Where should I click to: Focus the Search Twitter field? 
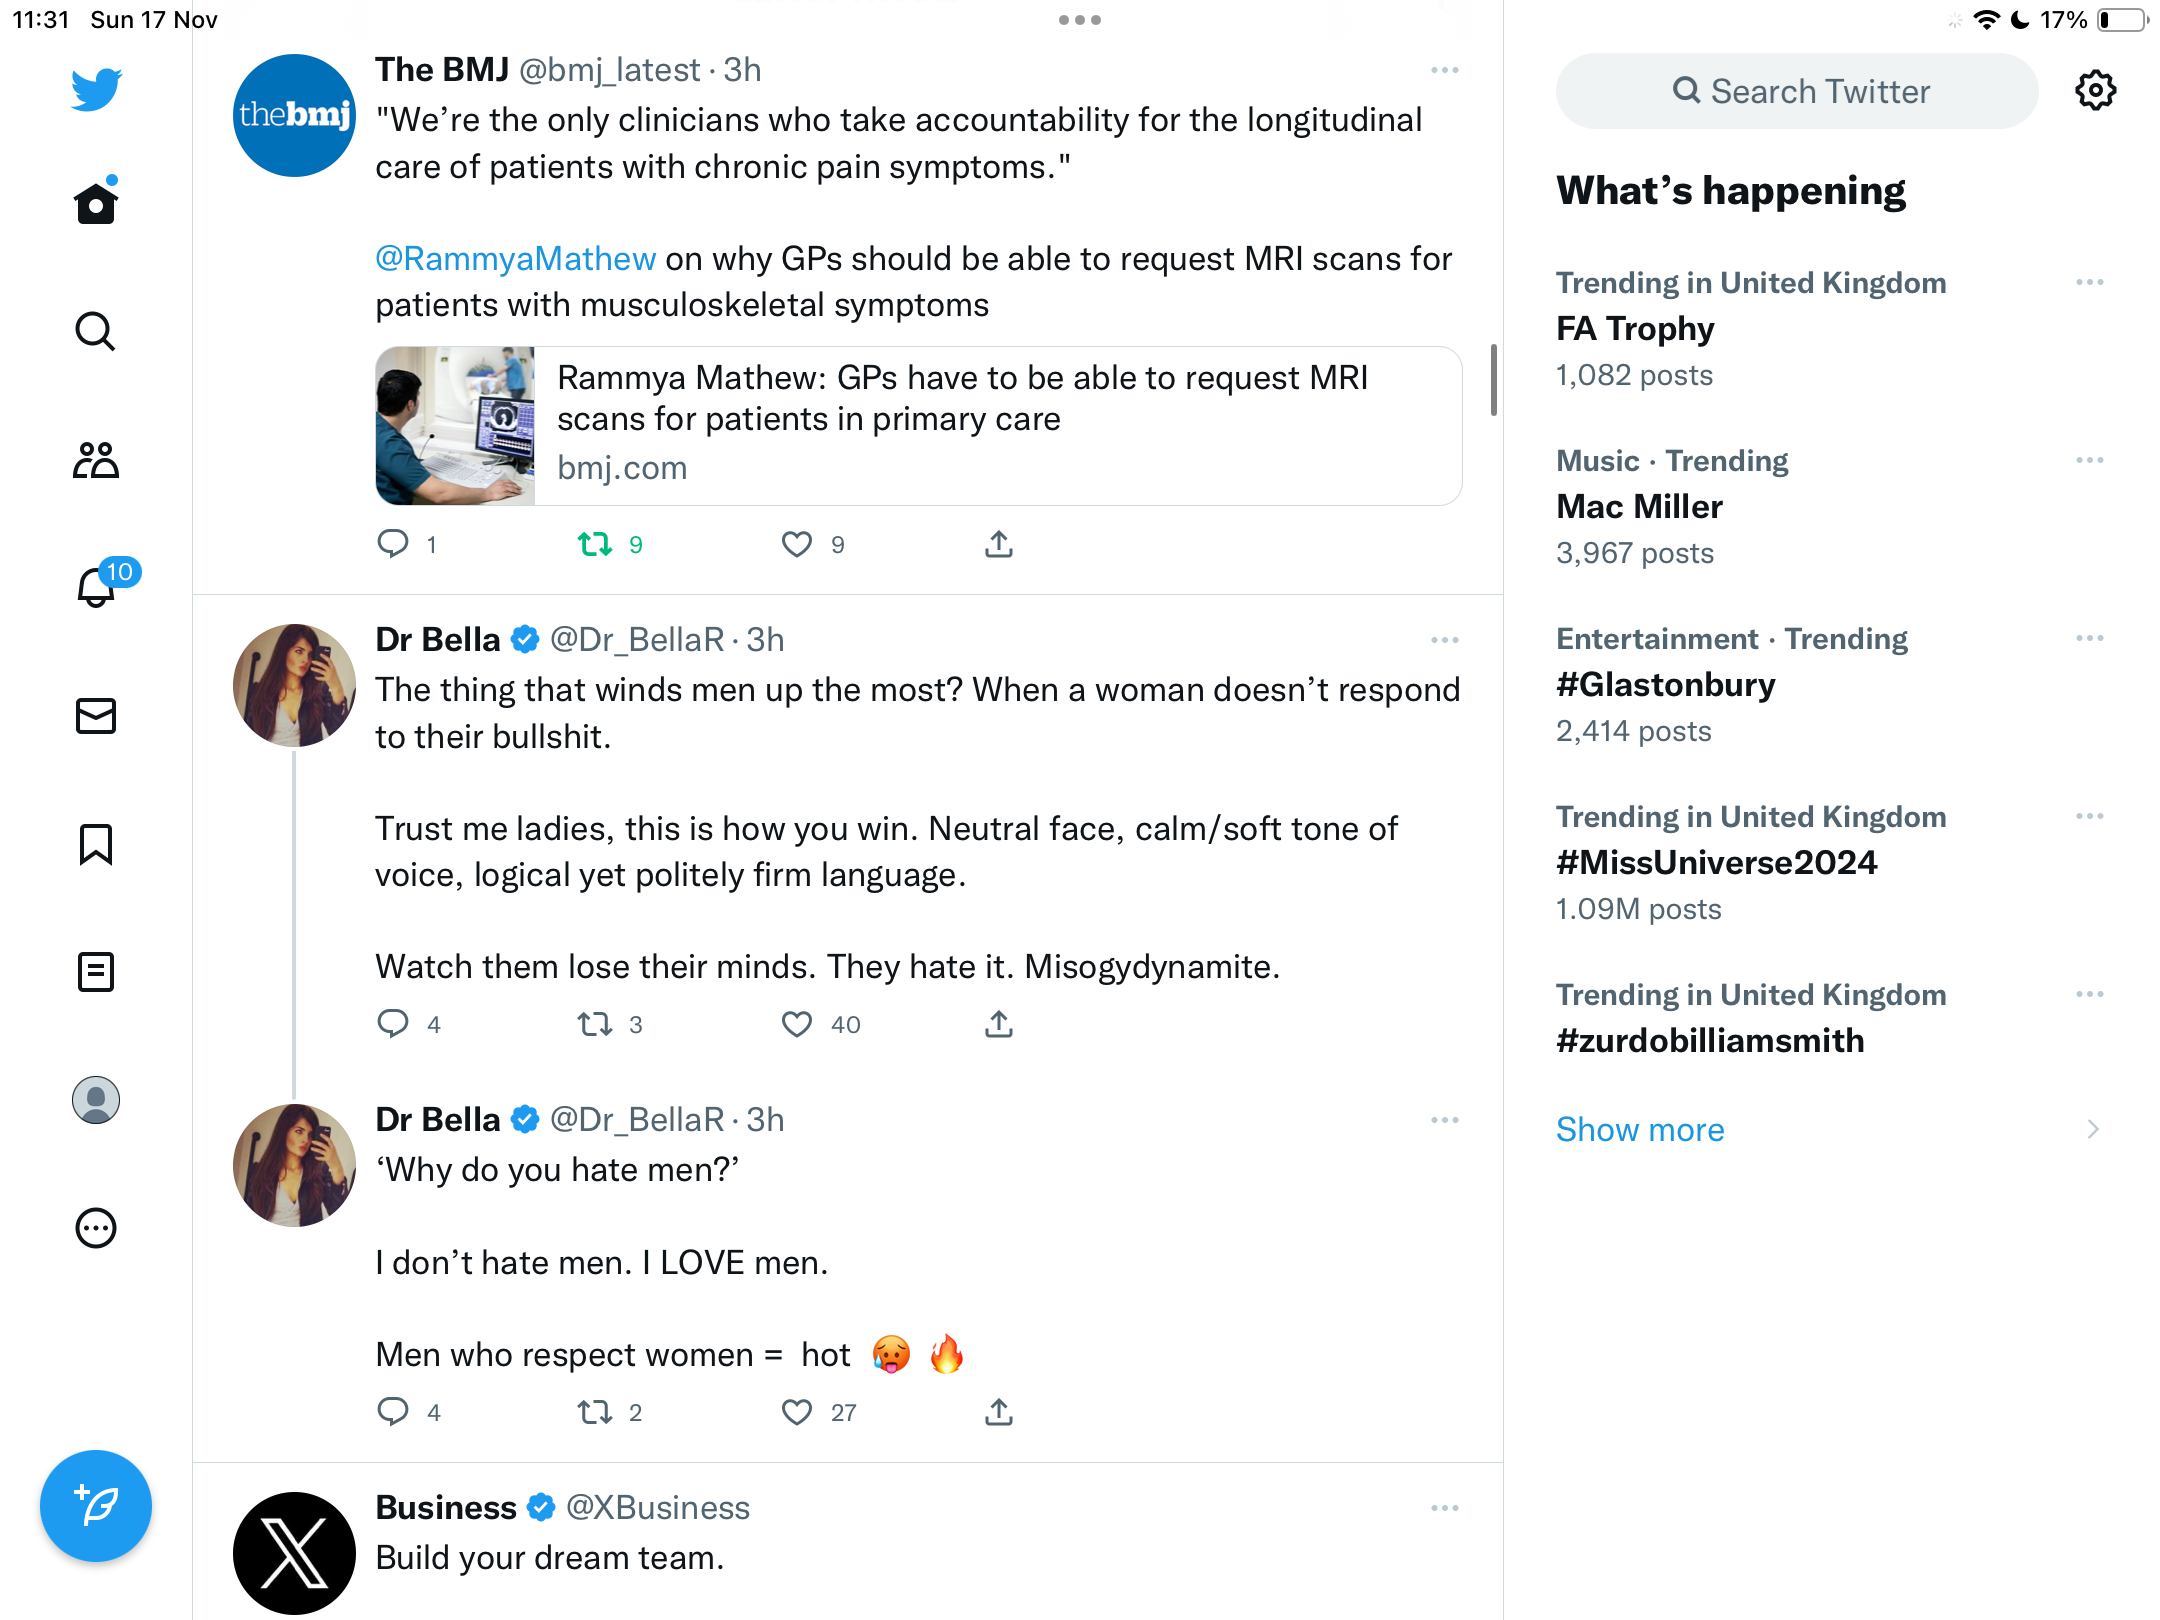pyautogui.click(x=1797, y=91)
